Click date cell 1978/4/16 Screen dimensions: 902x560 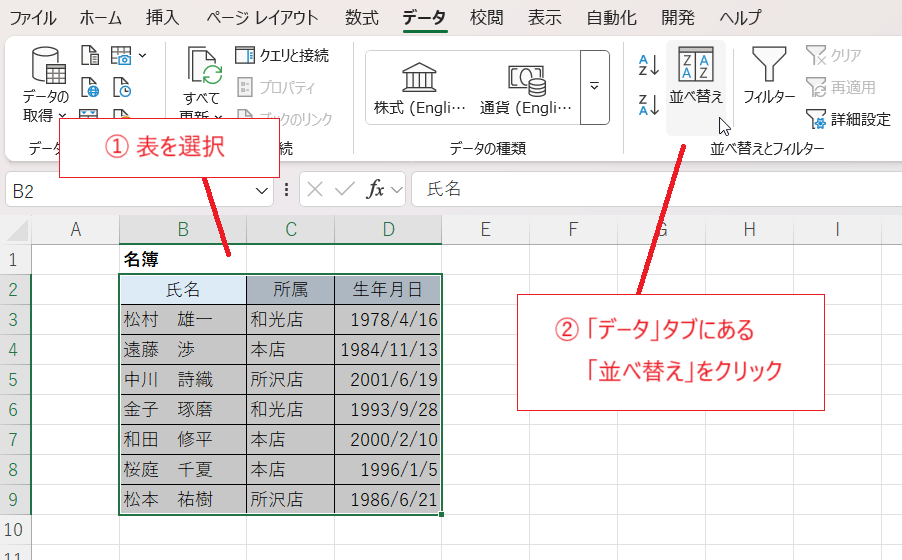click(x=388, y=319)
